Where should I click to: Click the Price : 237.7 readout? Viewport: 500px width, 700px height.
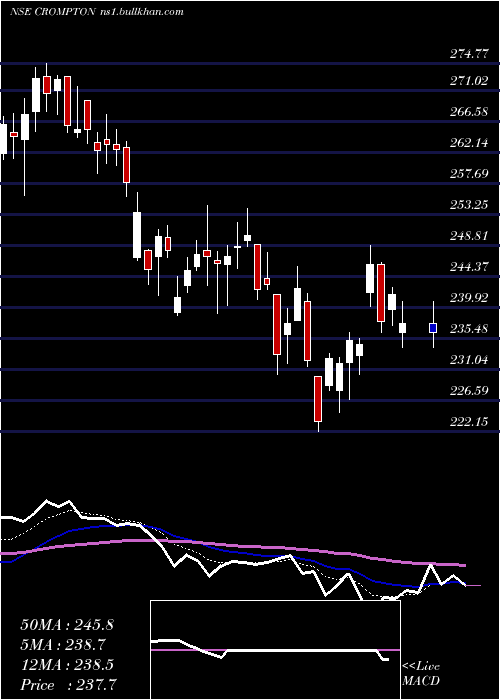(x=69, y=685)
